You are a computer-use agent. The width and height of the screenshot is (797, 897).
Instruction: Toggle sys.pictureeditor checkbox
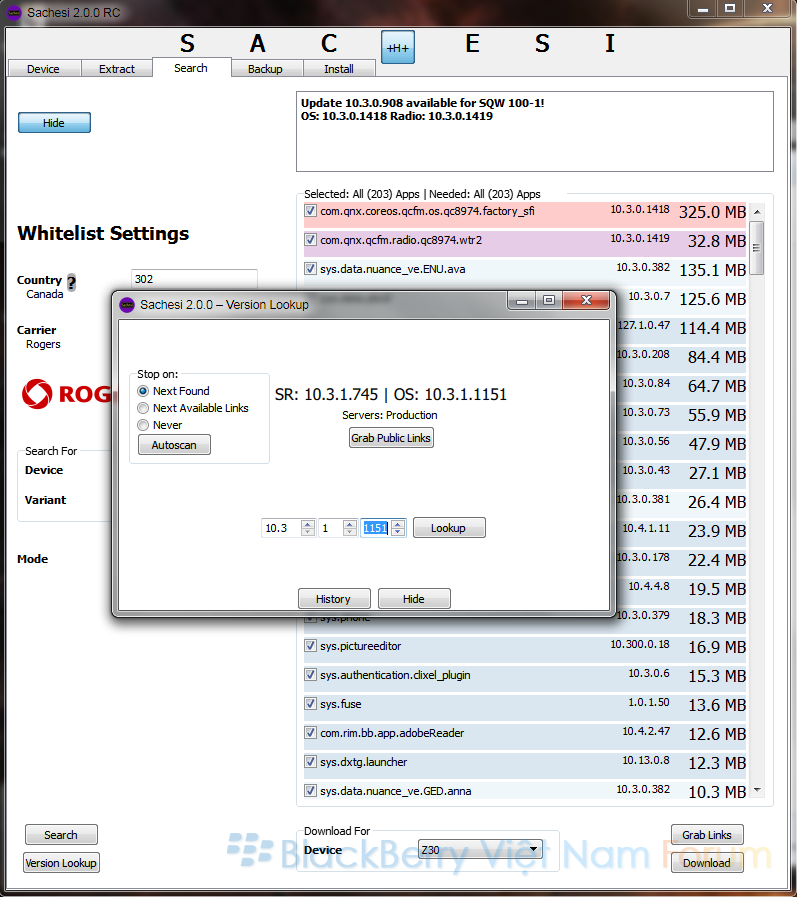pyautogui.click(x=310, y=646)
